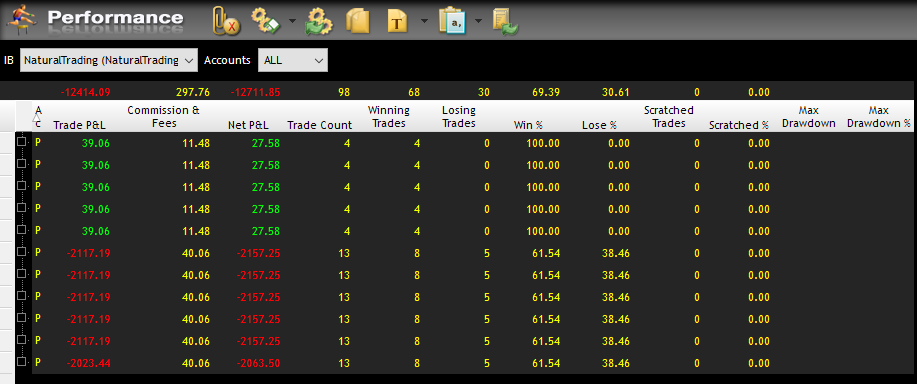Viewport: 917px width, 384px height.
Task: Click the stacked documents copy icon
Action: 358,21
